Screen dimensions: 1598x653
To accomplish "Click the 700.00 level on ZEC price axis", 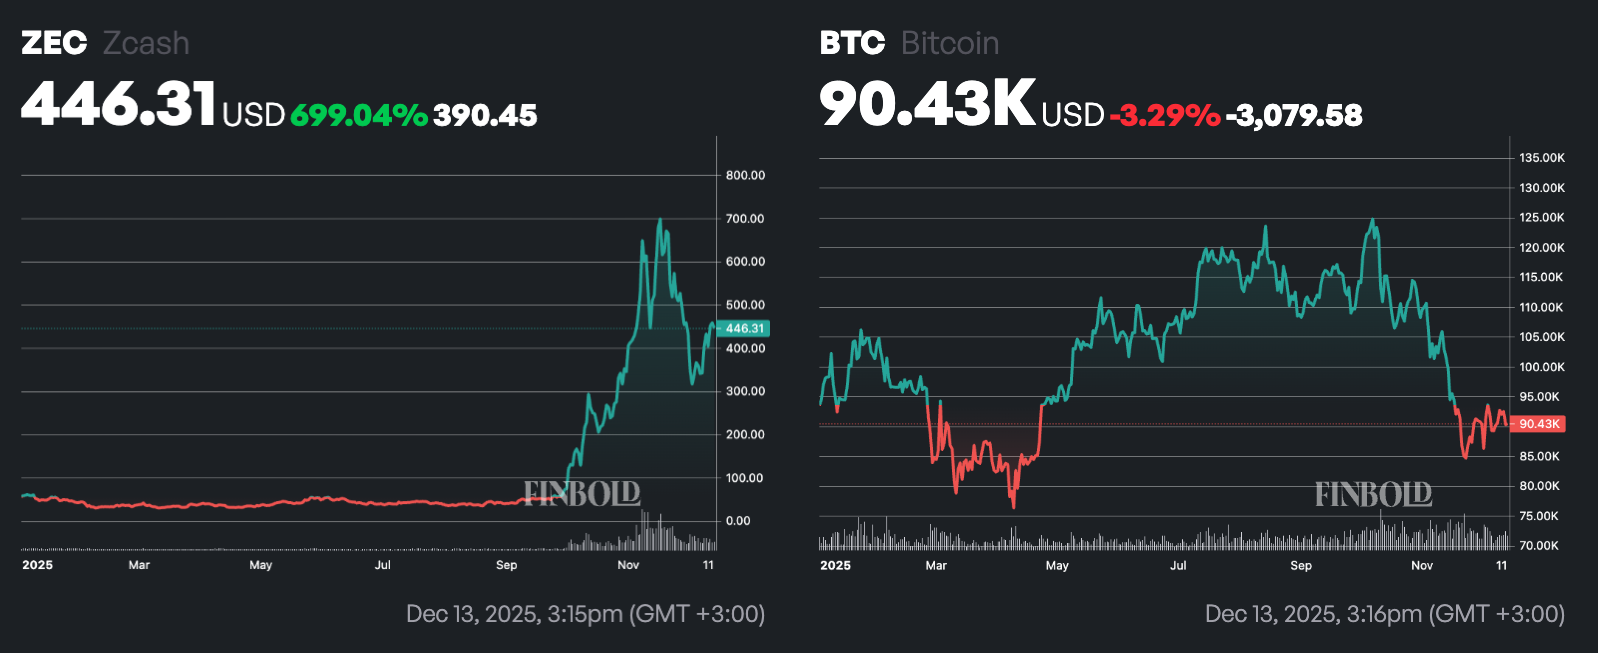I will click(x=745, y=218).
